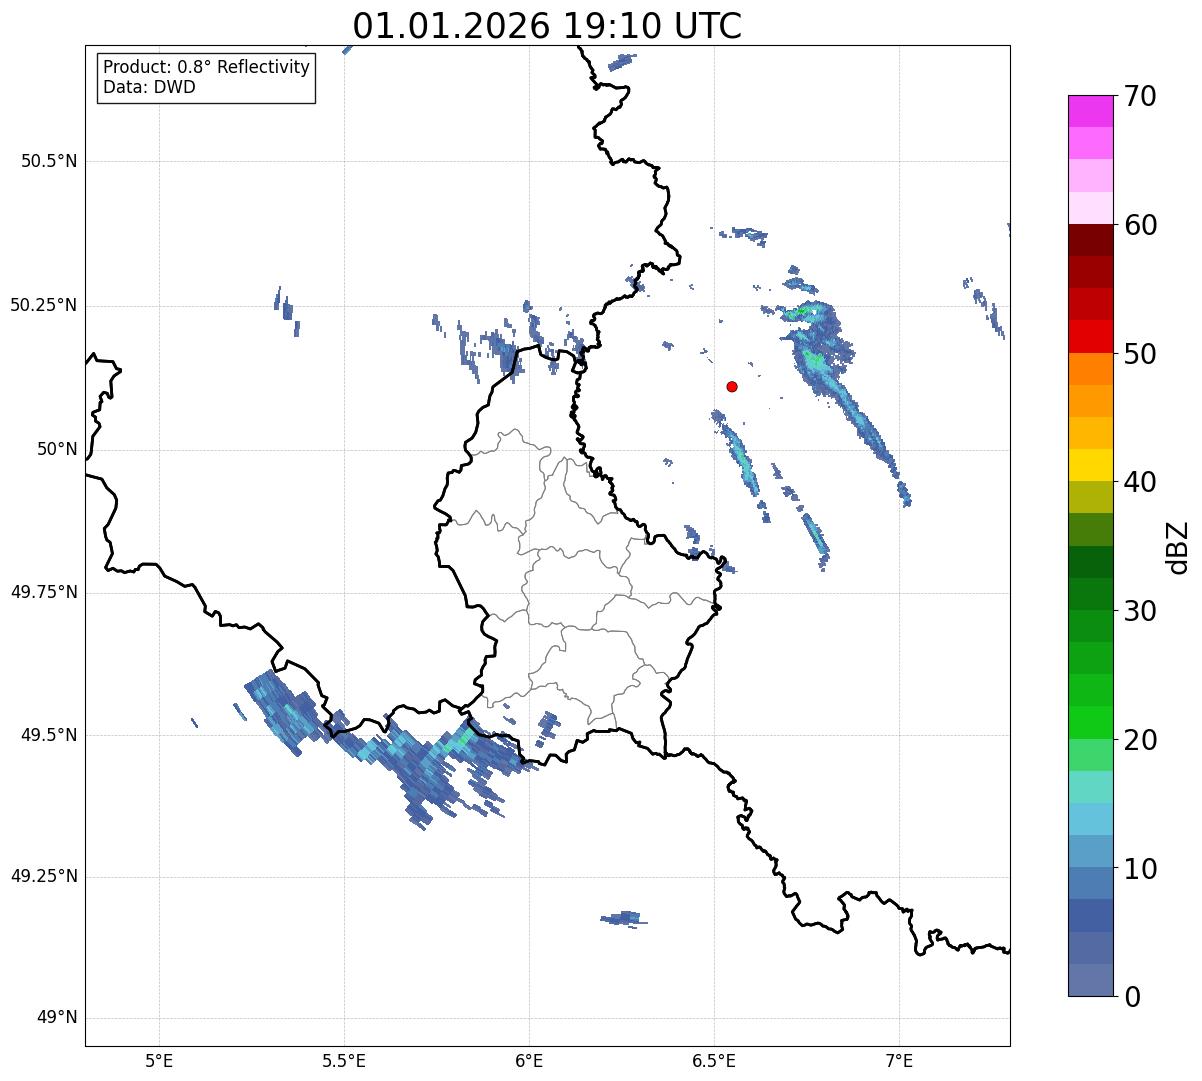Click the 49°N latitude label

[x=57, y=1018]
